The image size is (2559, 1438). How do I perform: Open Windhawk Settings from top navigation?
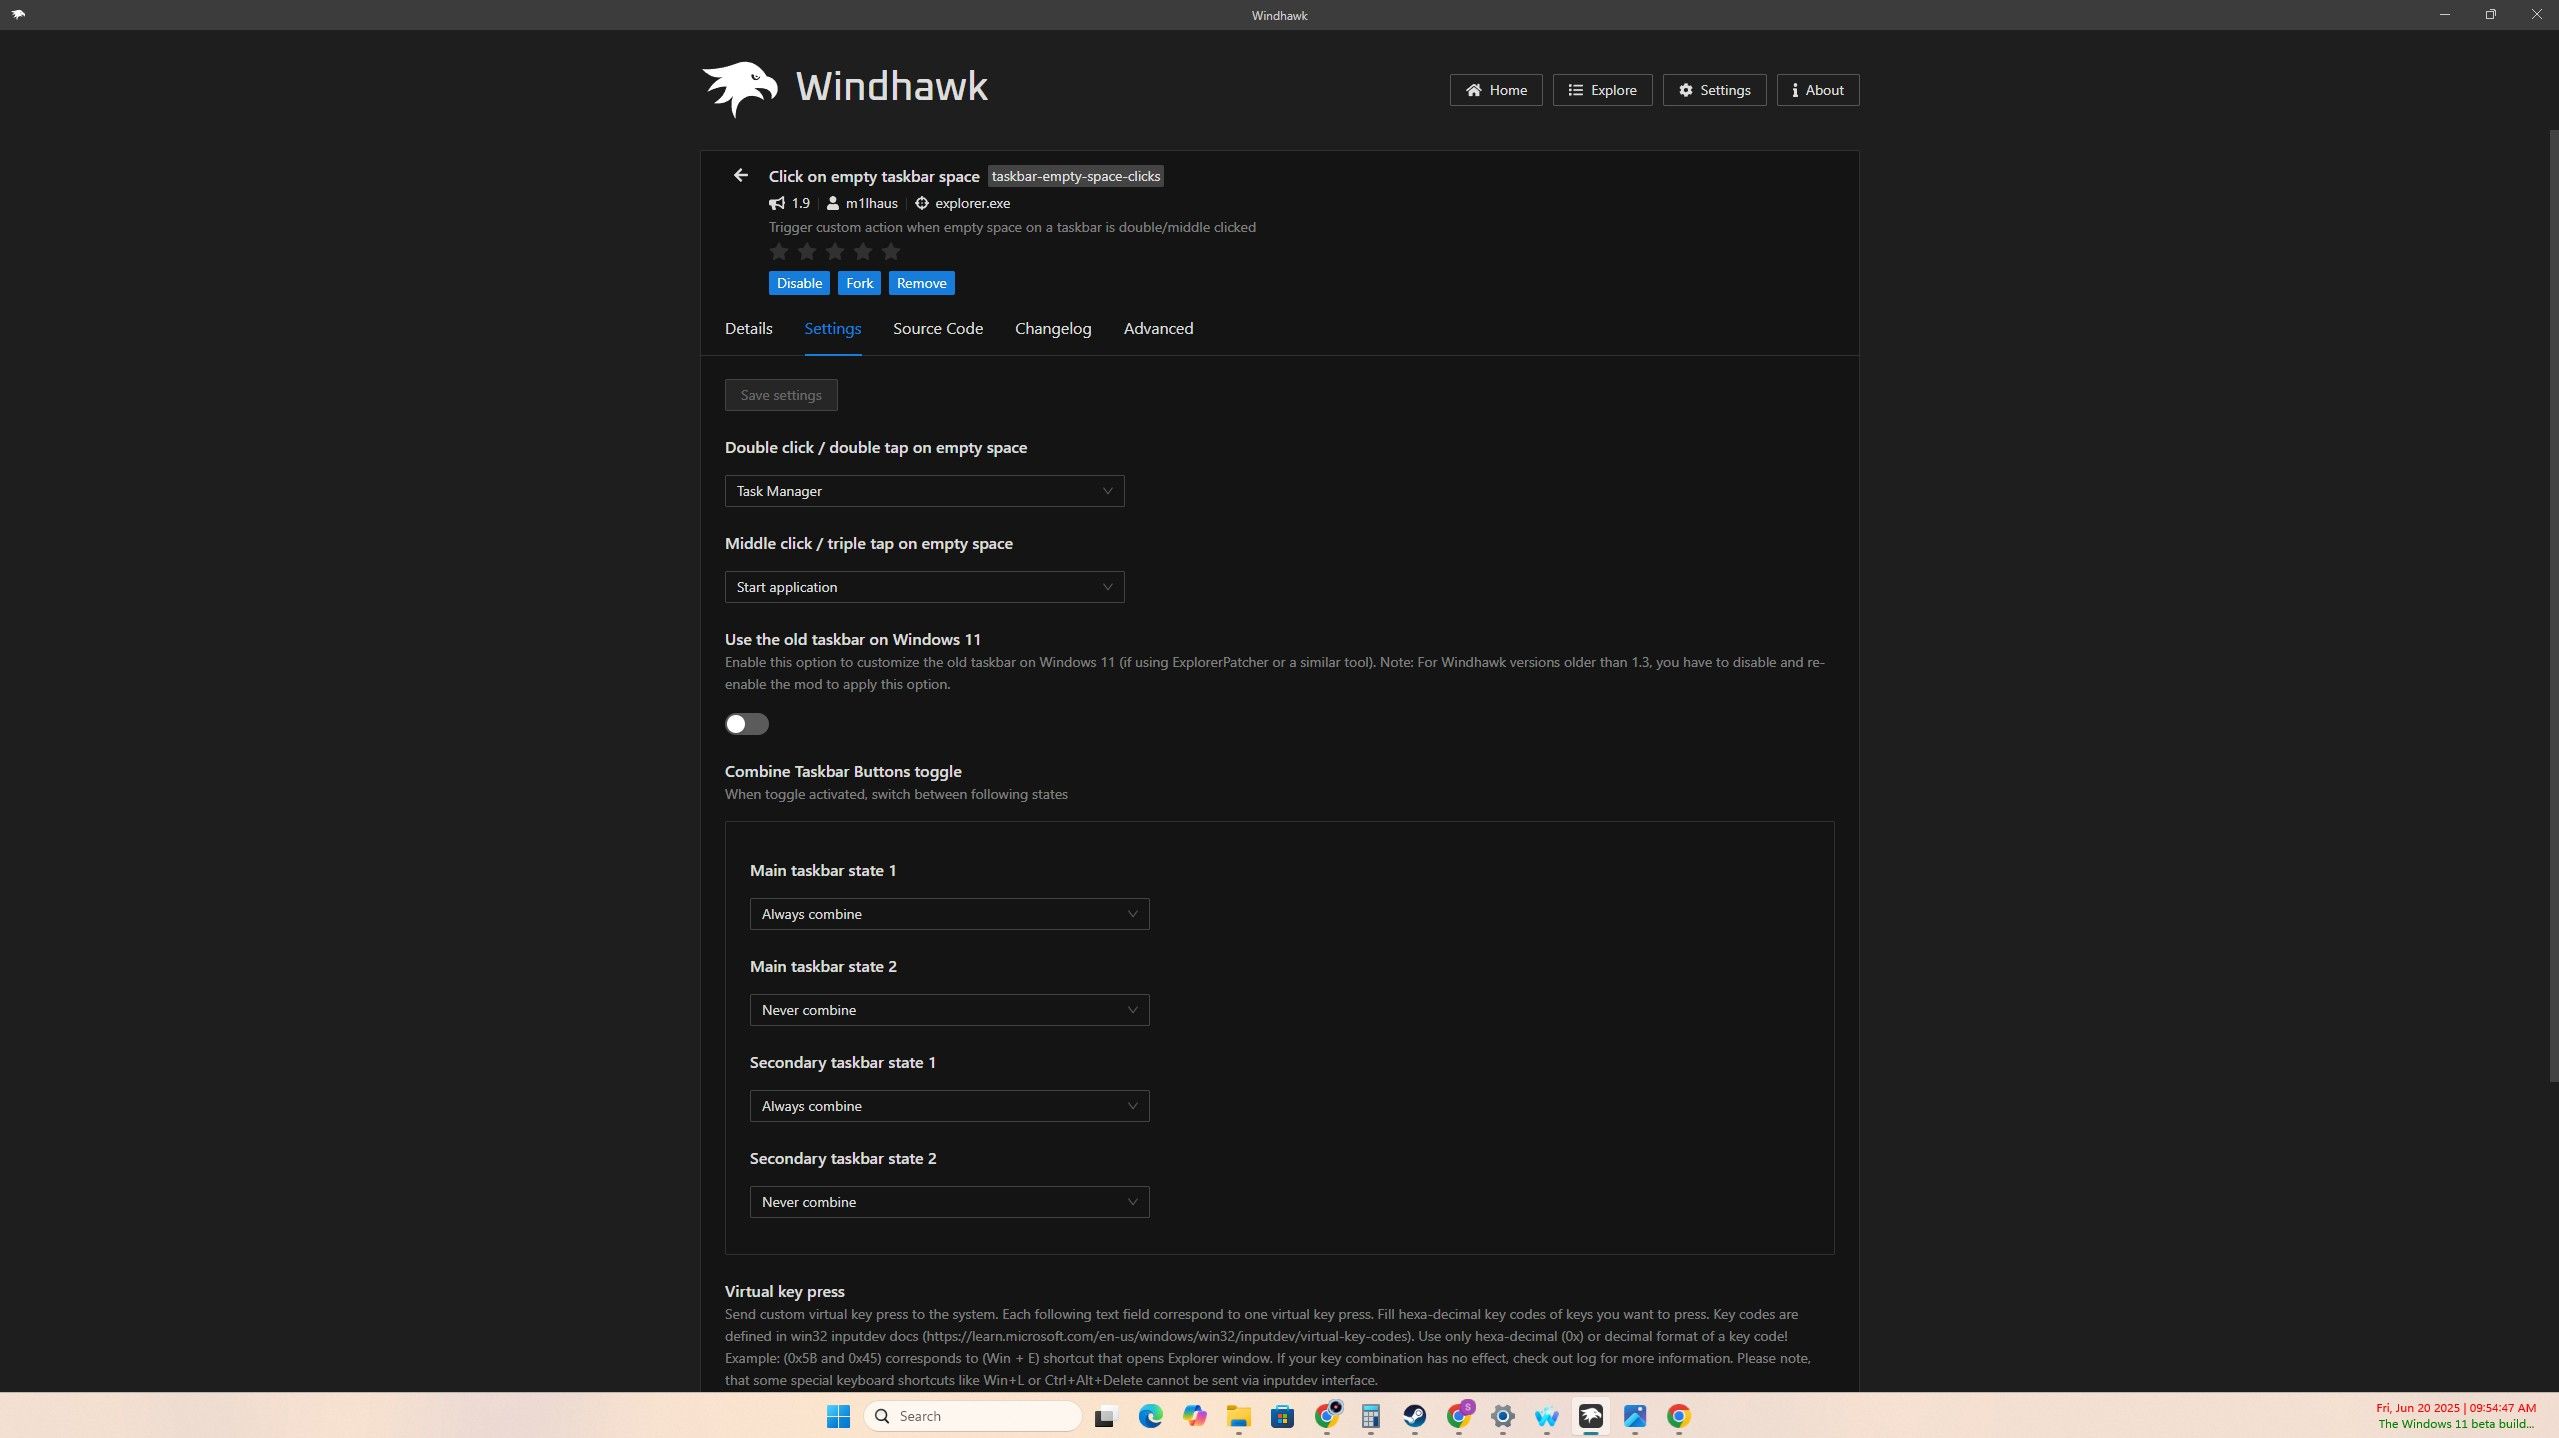tap(1714, 90)
